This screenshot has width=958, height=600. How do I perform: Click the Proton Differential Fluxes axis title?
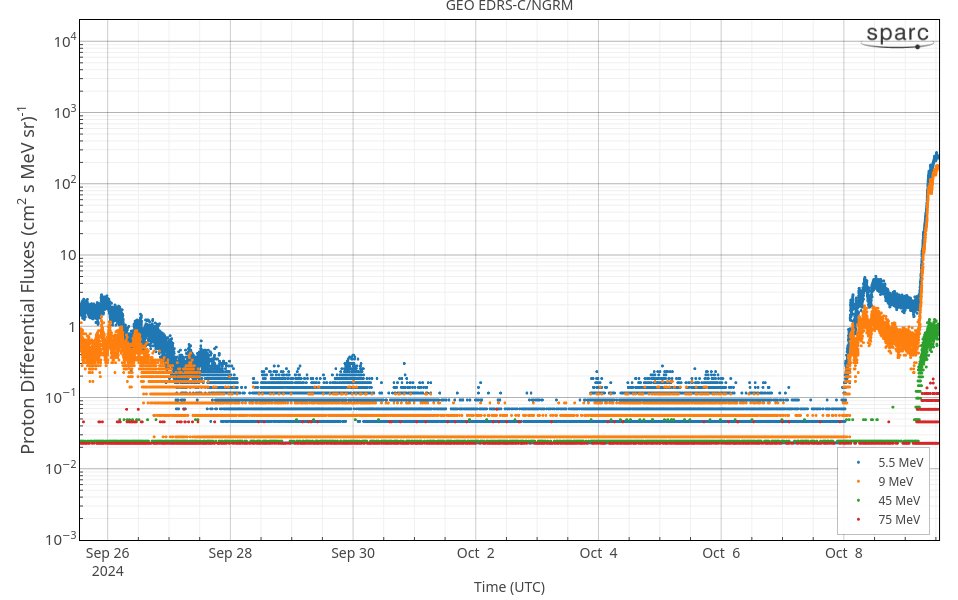[x=27, y=280]
